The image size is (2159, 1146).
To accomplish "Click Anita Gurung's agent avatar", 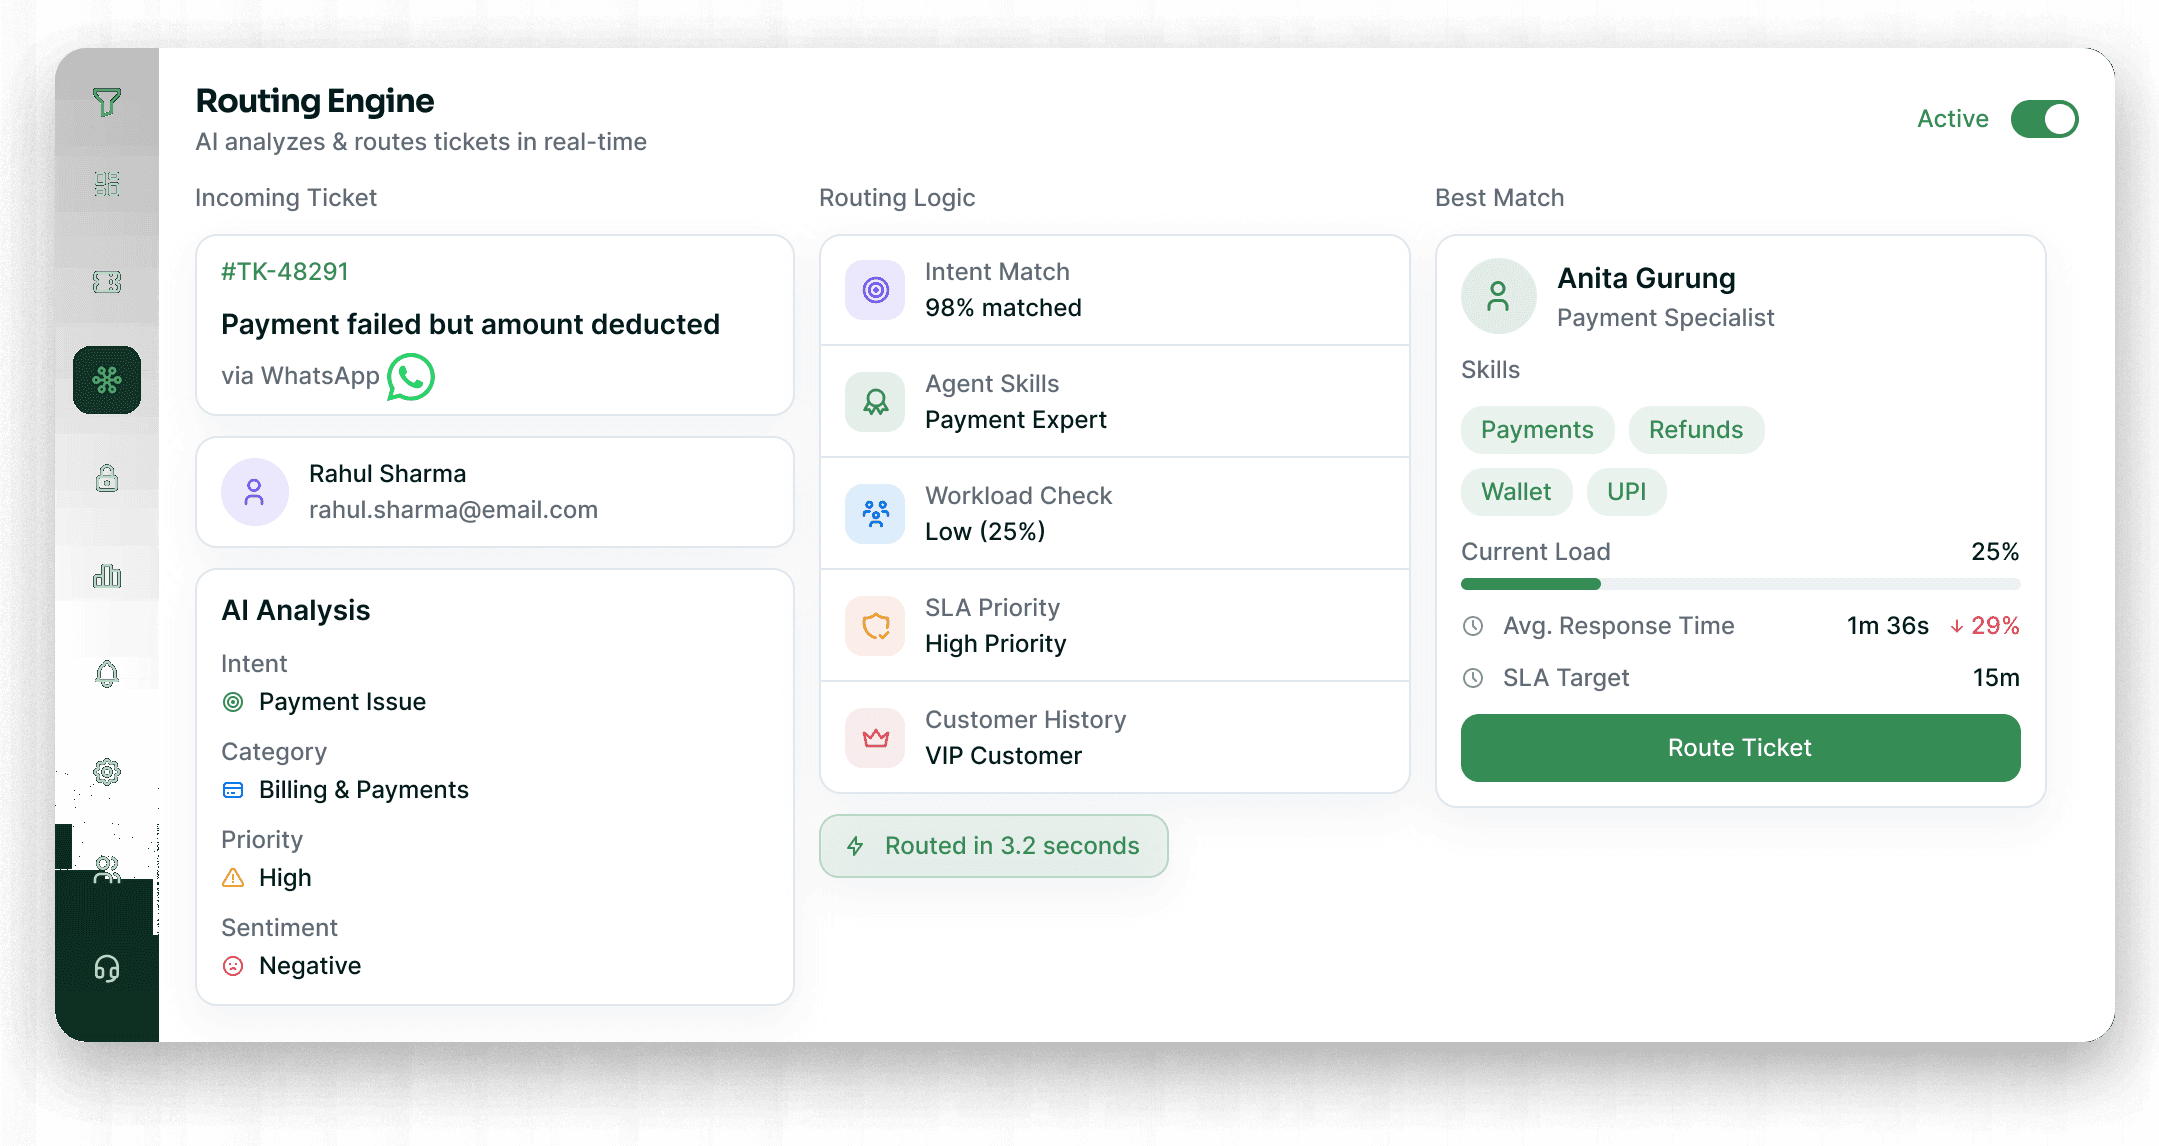I will point(1498,296).
